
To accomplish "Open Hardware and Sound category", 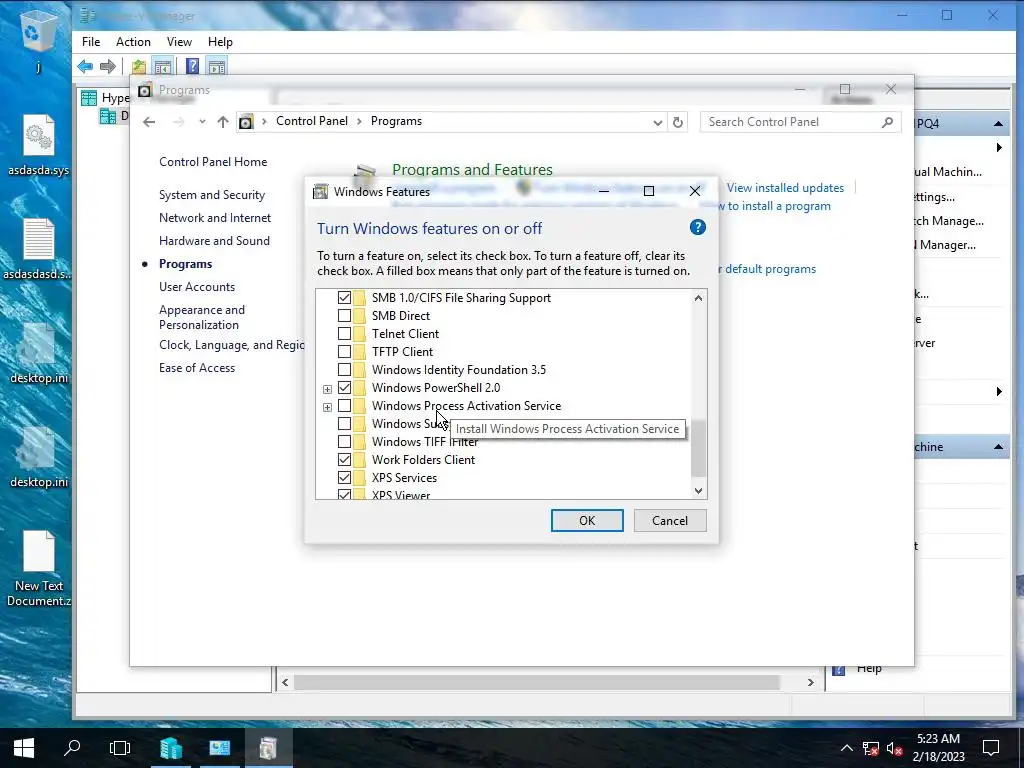I will pos(214,241).
